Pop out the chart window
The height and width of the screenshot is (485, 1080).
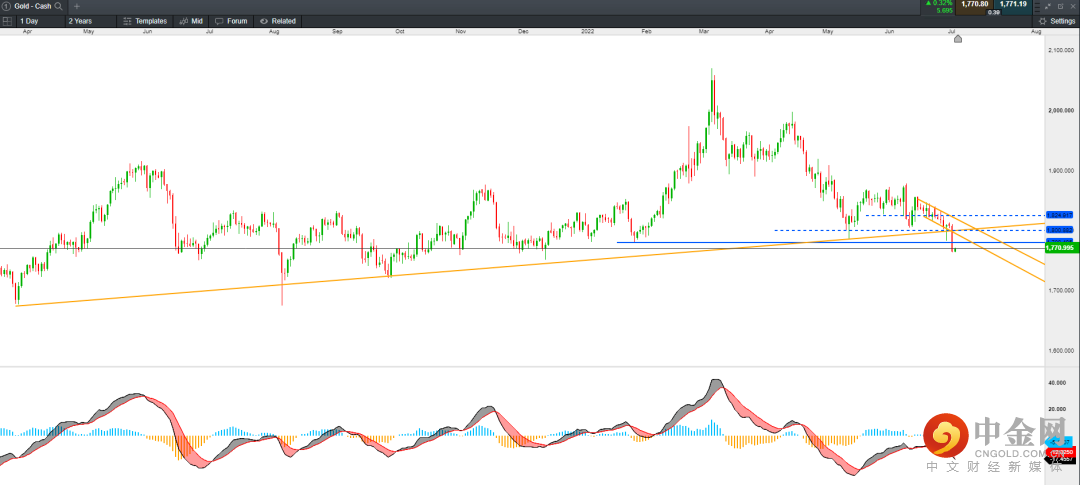click(1061, 6)
